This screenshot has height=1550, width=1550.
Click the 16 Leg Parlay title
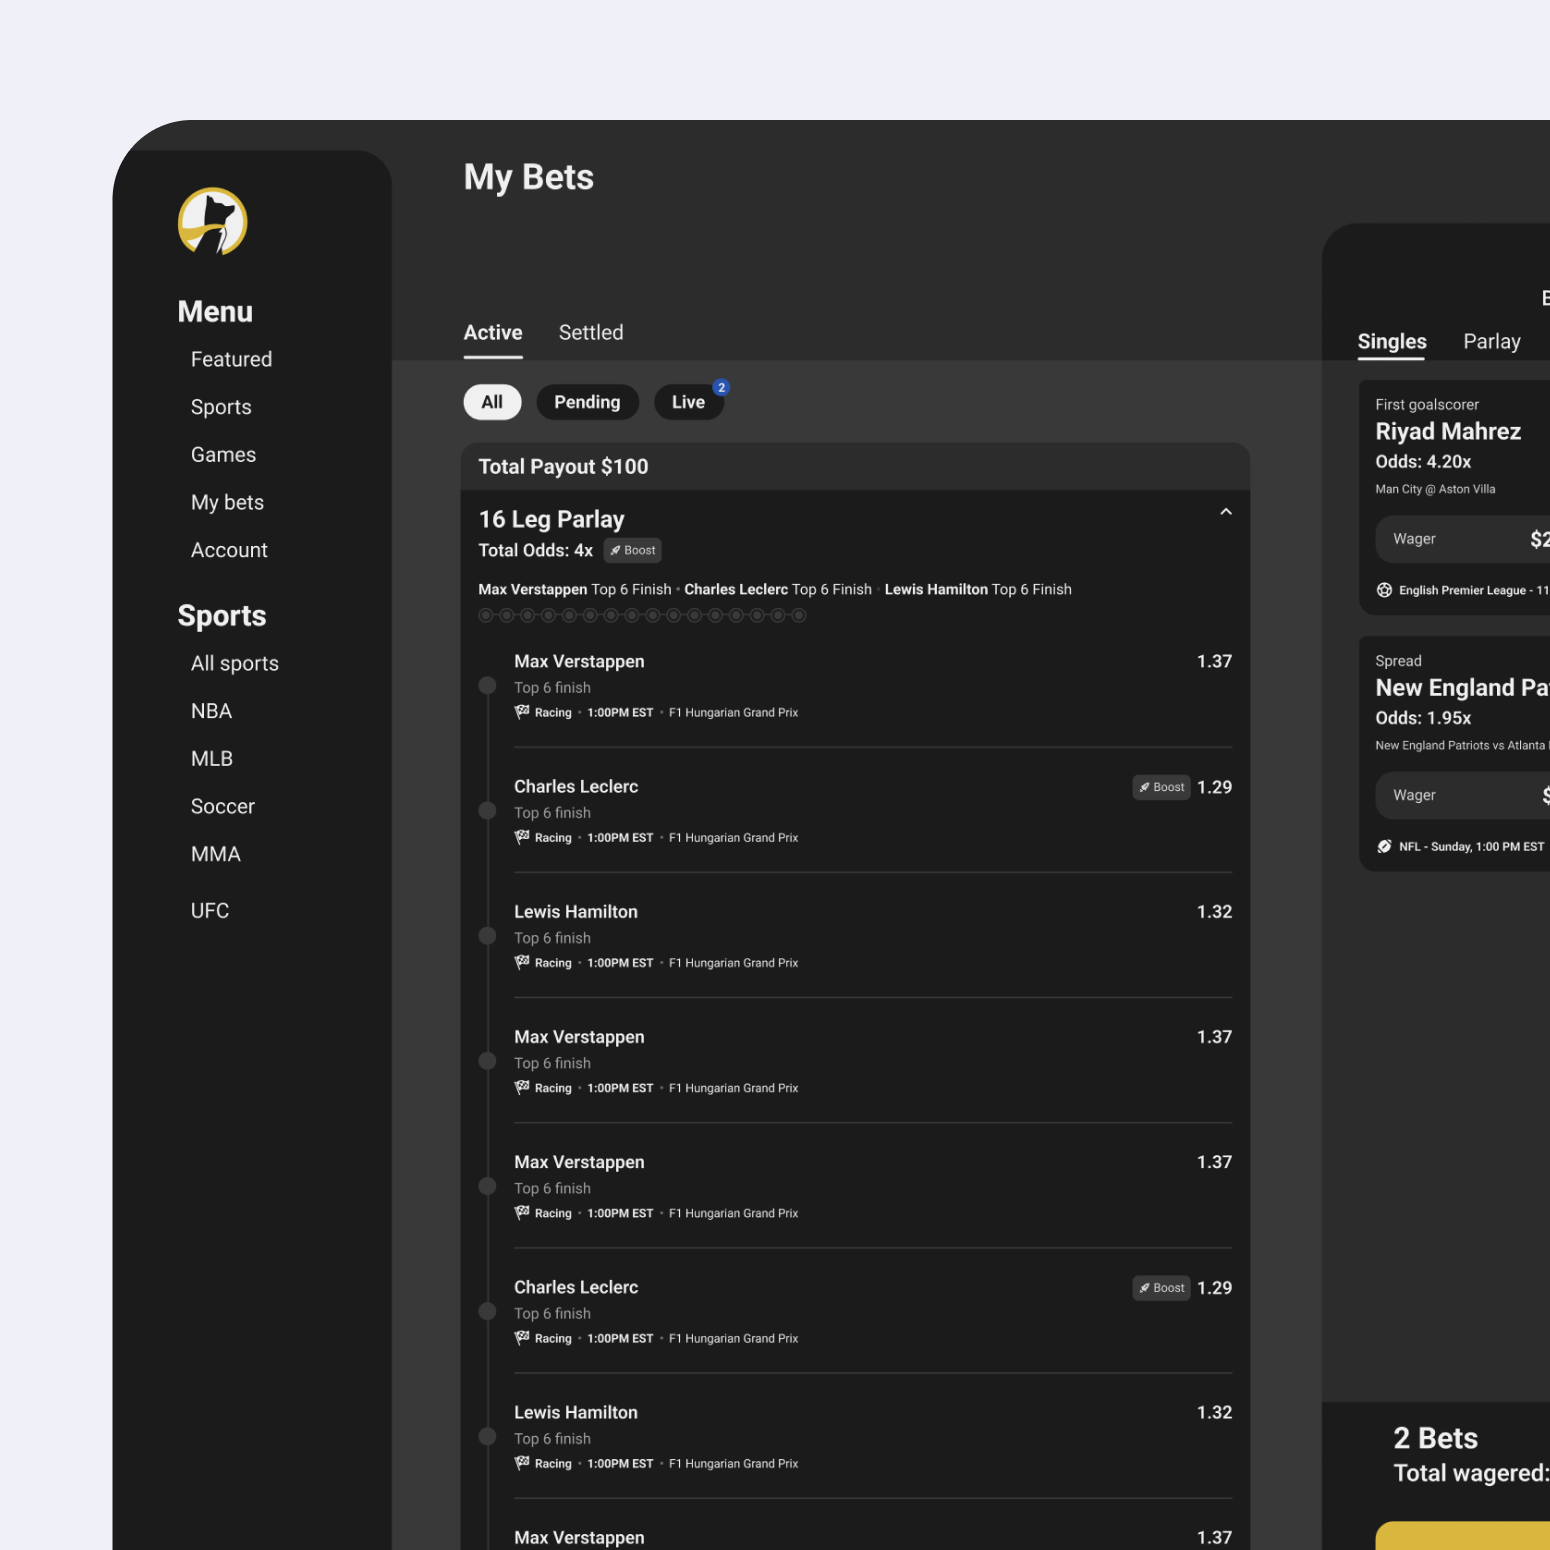pos(551,519)
